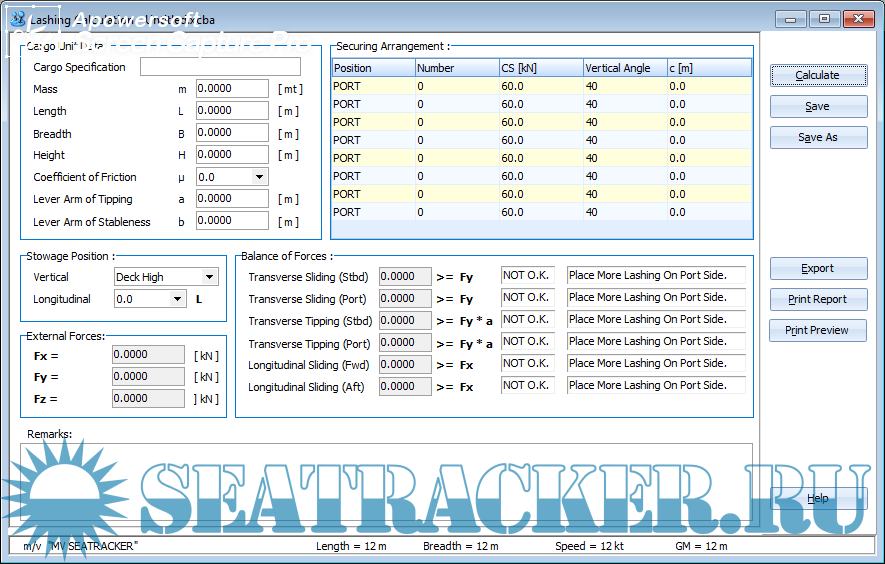This screenshot has height=564, width=885.
Task: Click the Calculate button
Action: click(x=817, y=75)
